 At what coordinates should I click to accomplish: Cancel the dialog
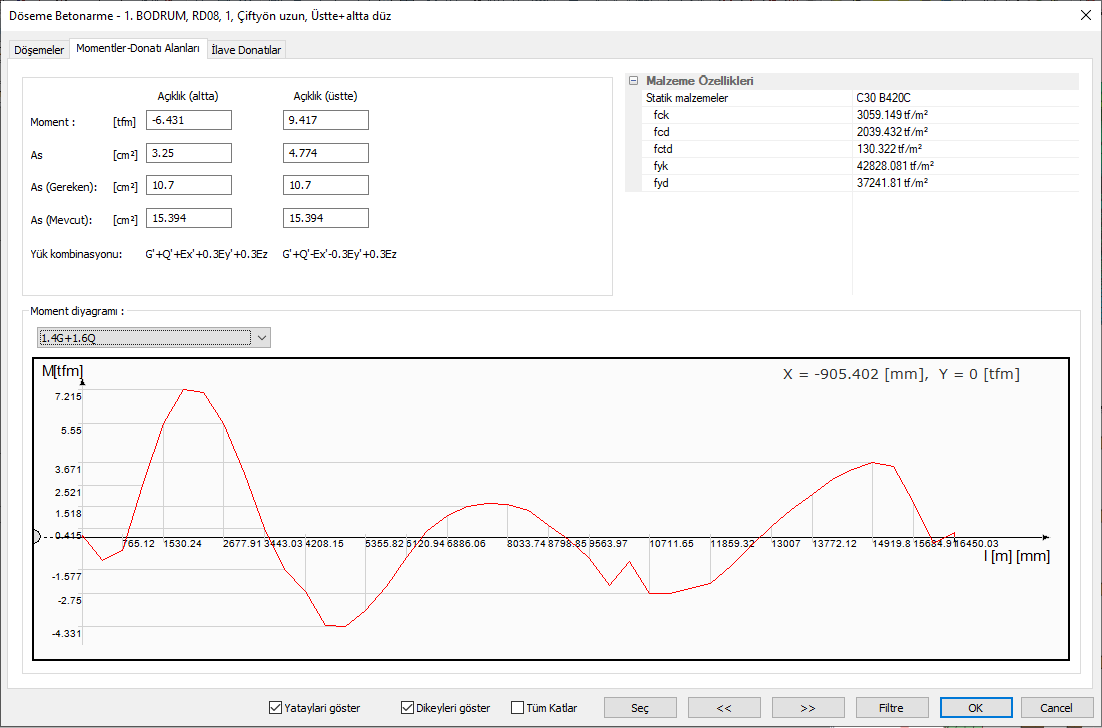coord(1056,708)
